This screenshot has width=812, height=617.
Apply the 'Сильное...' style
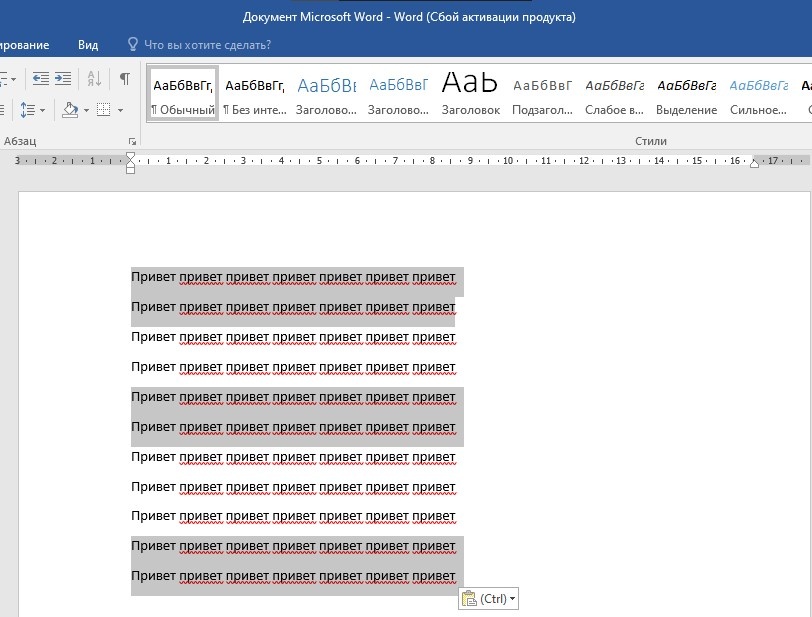pyautogui.click(x=758, y=94)
